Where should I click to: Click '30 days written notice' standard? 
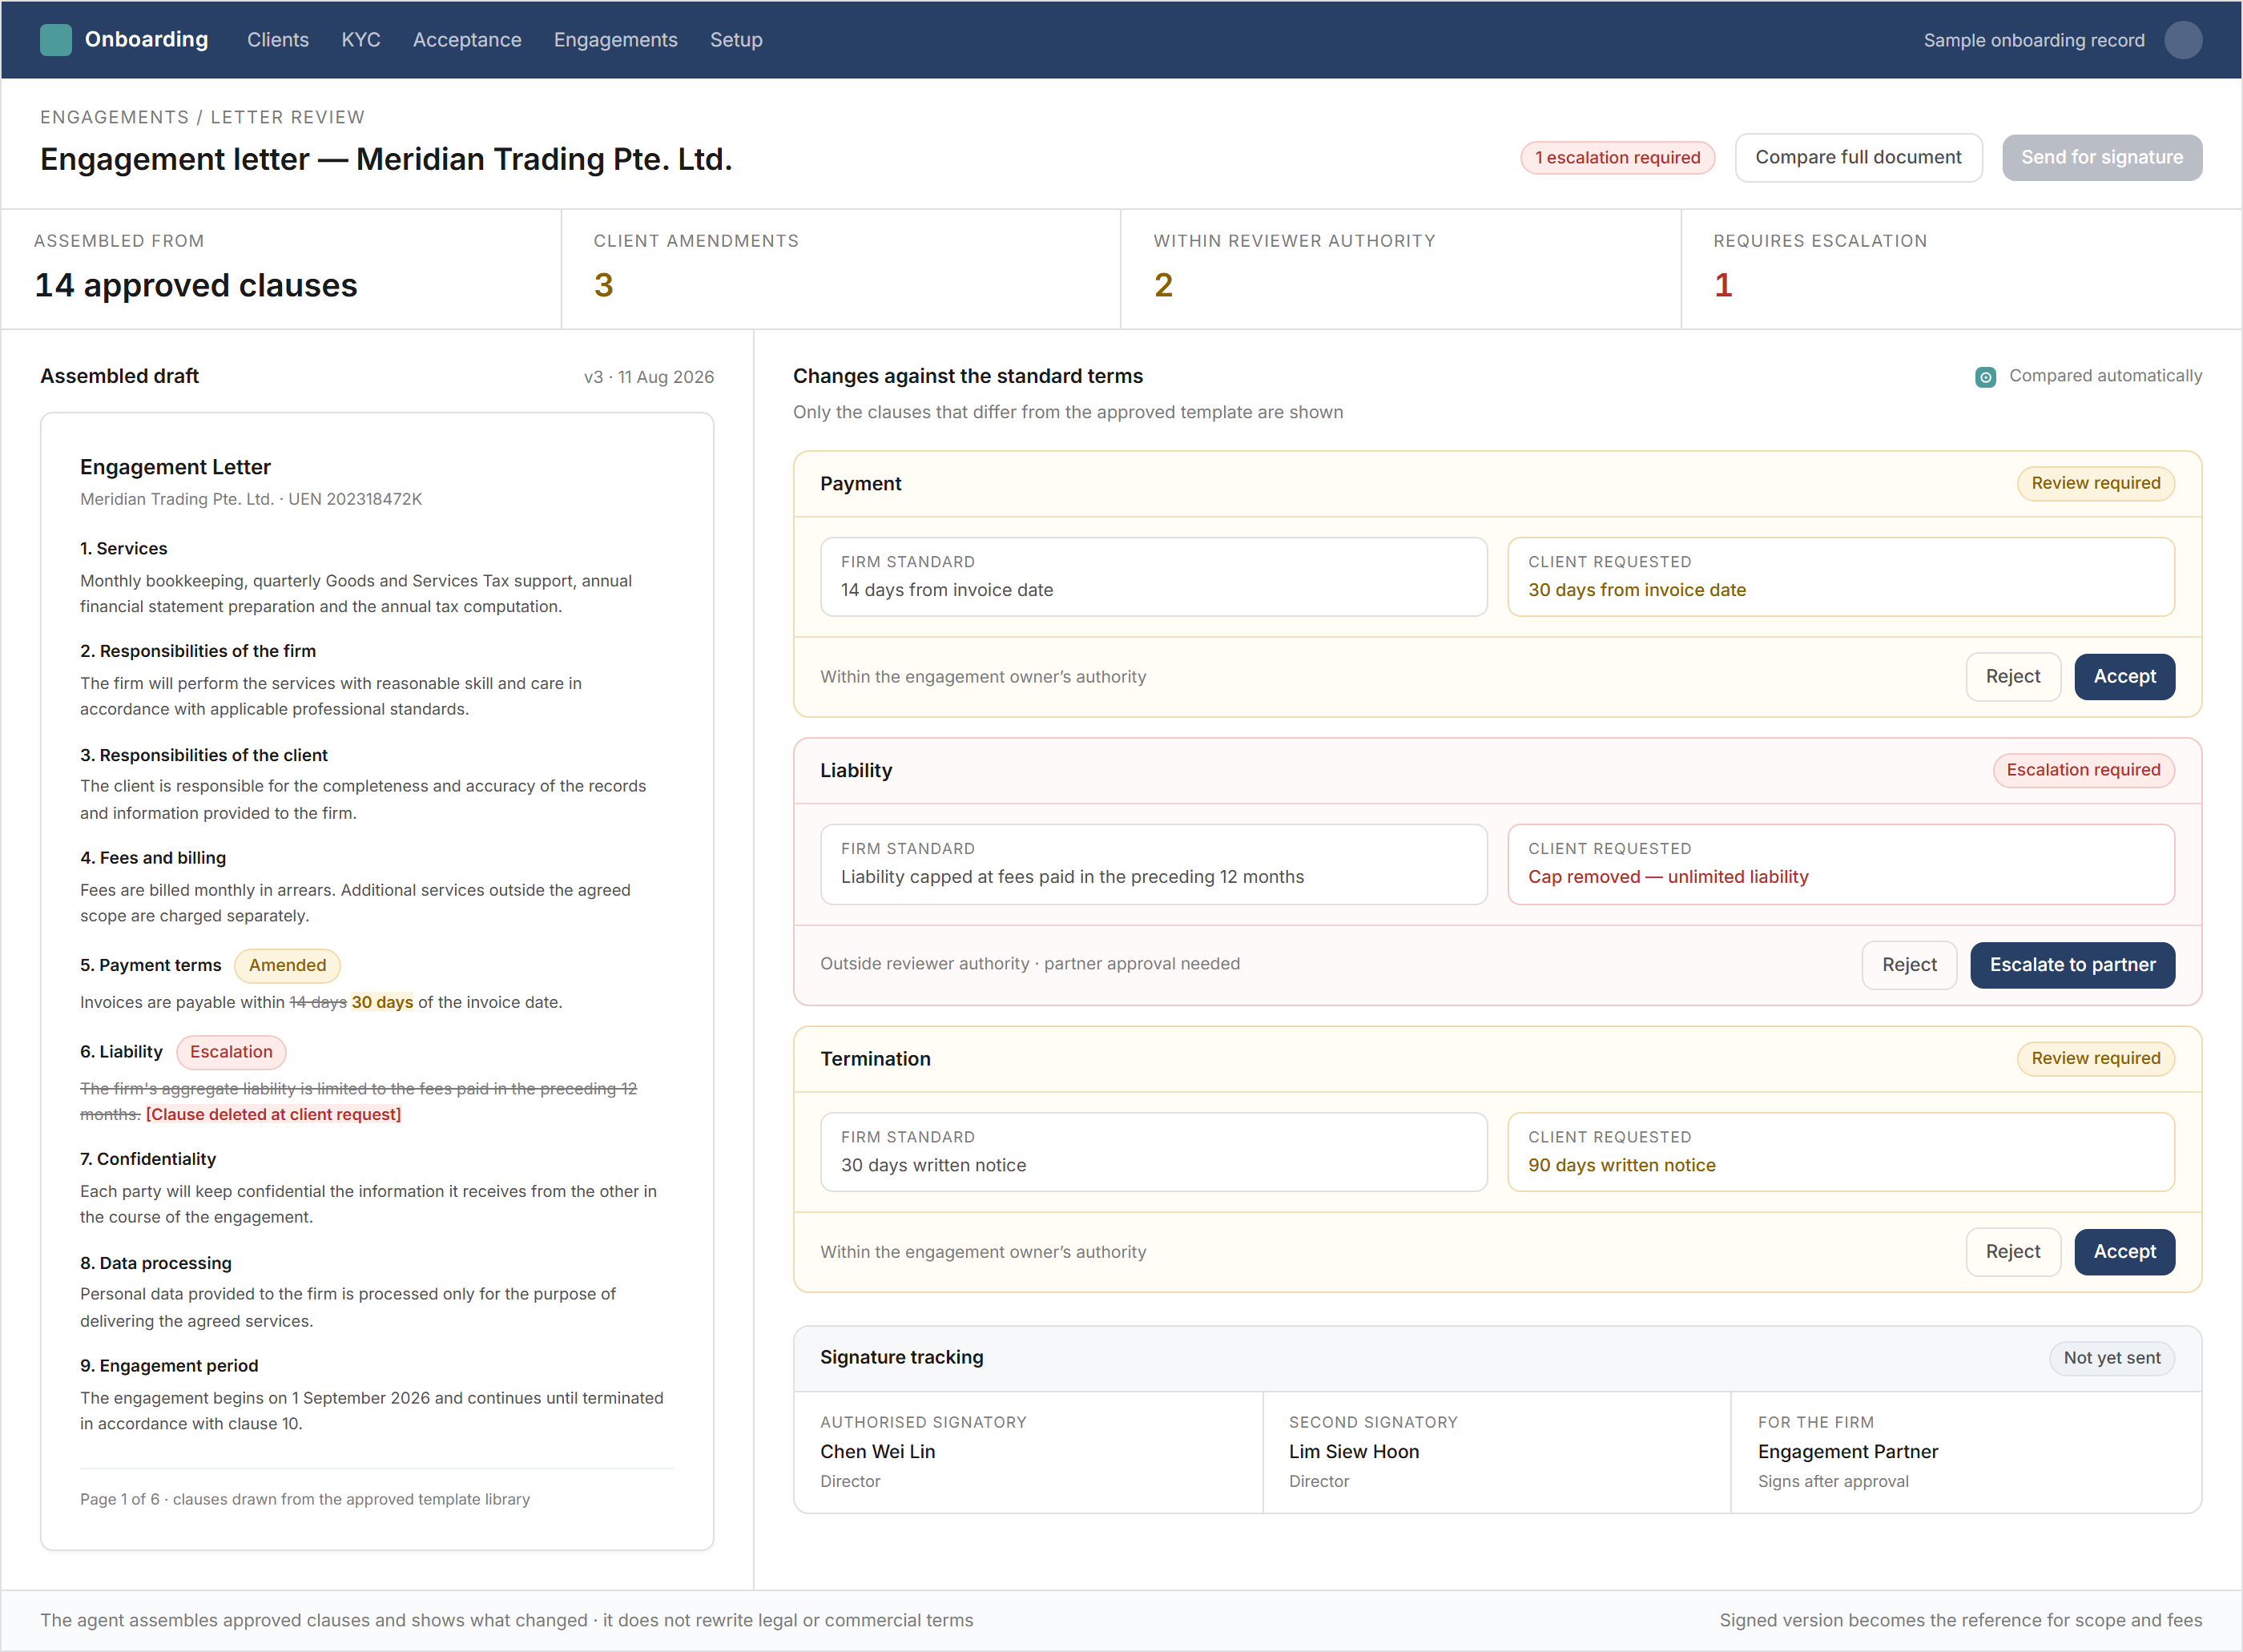pyautogui.click(x=933, y=1165)
